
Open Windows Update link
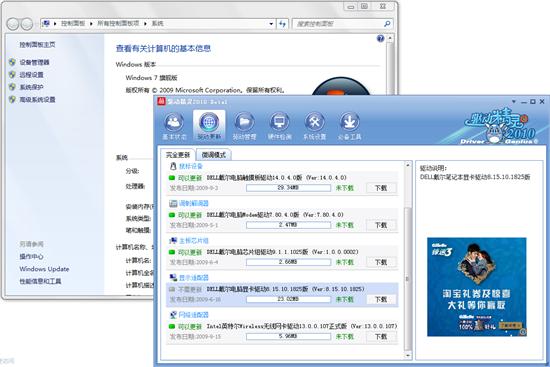tap(44, 269)
